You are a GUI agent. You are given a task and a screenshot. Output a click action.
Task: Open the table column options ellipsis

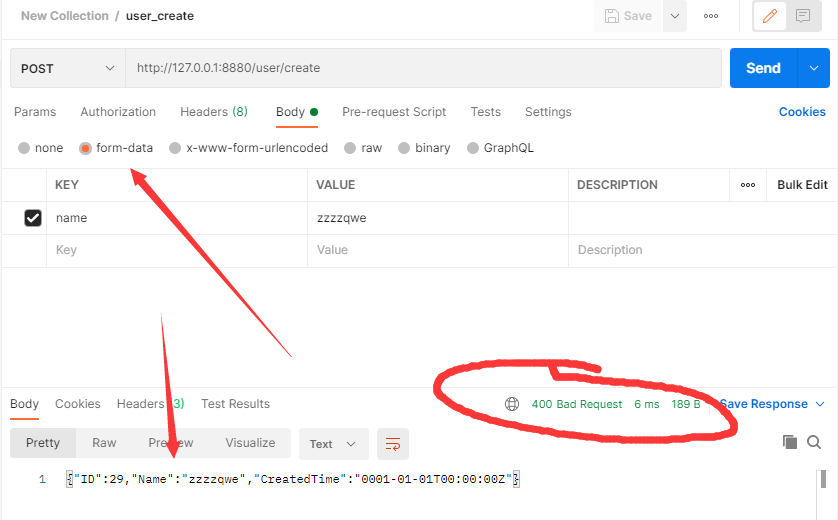748,185
